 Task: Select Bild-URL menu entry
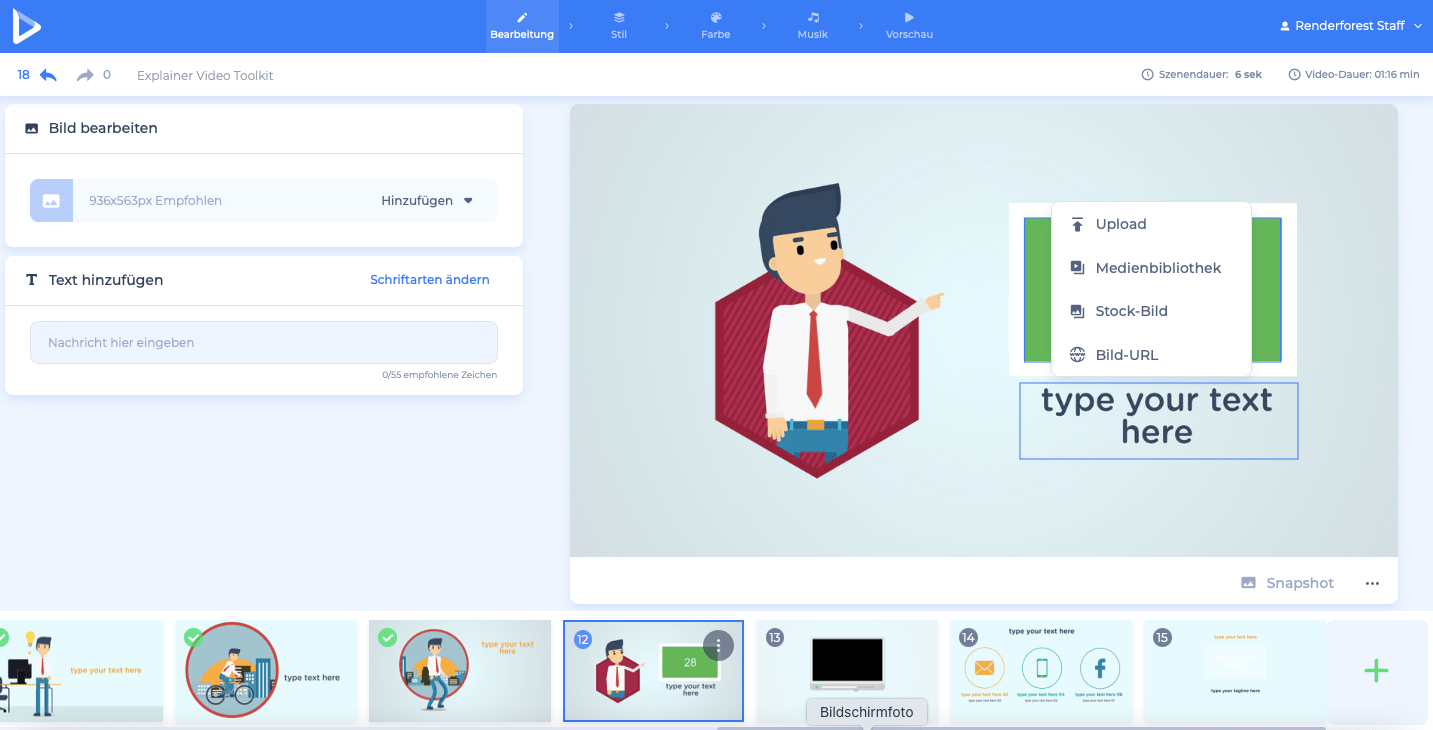coord(1126,355)
